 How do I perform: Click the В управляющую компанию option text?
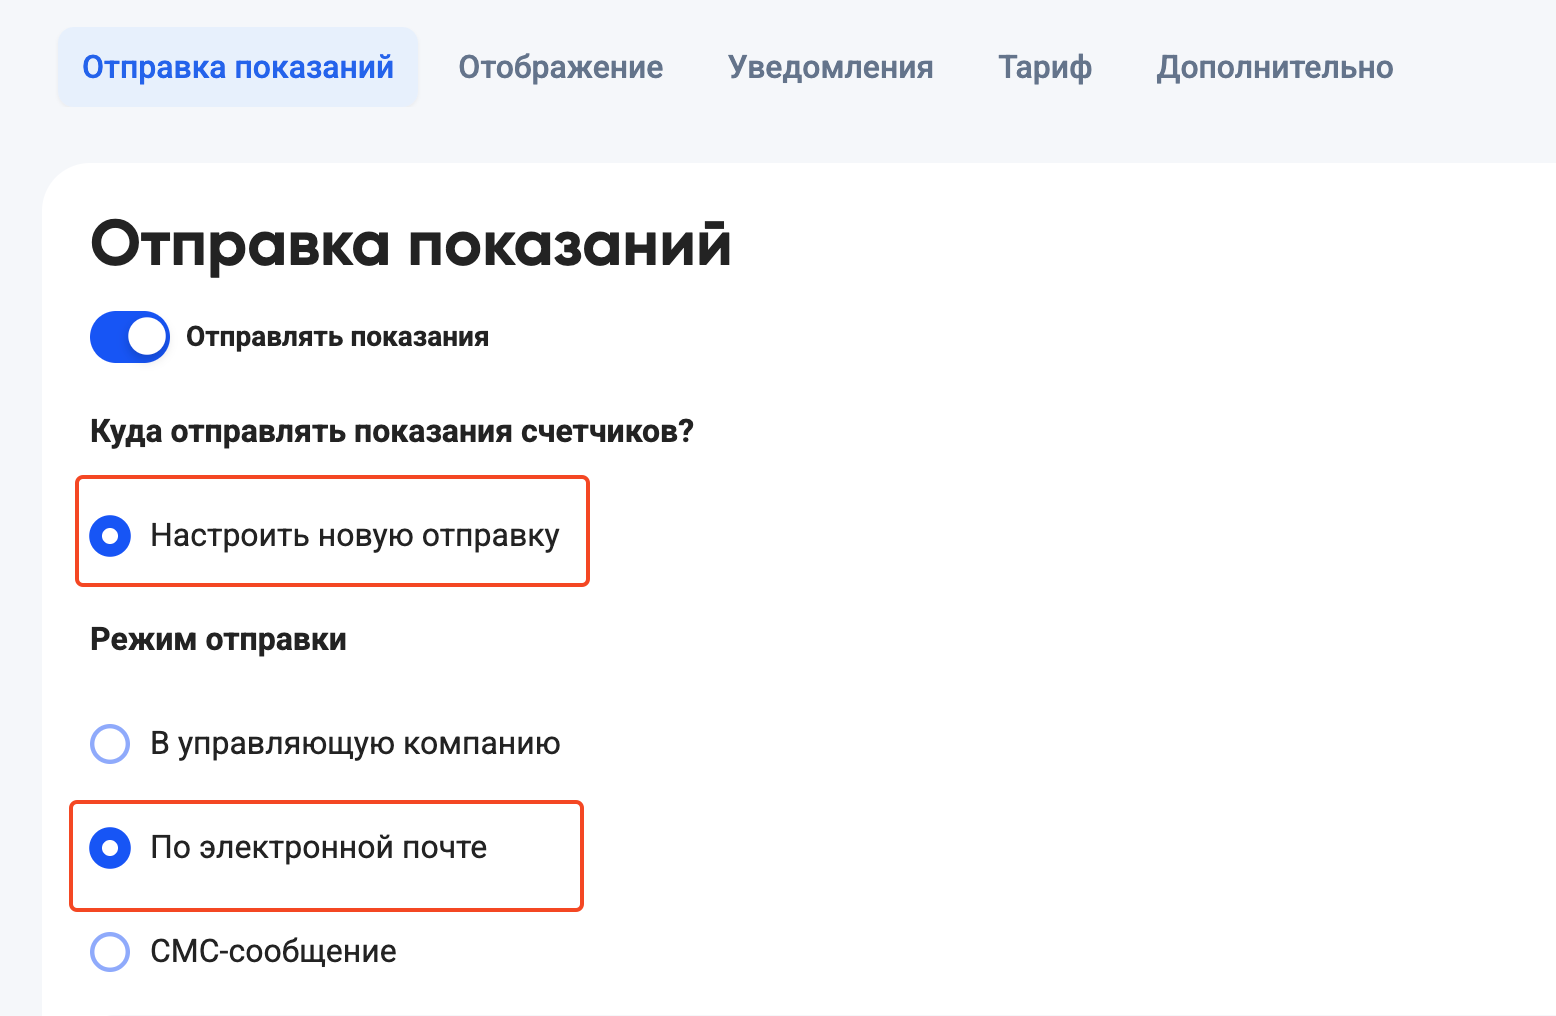click(355, 744)
